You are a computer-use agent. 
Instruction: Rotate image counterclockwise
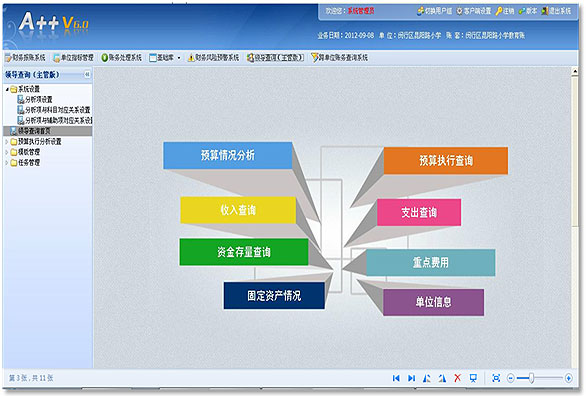pos(426,378)
